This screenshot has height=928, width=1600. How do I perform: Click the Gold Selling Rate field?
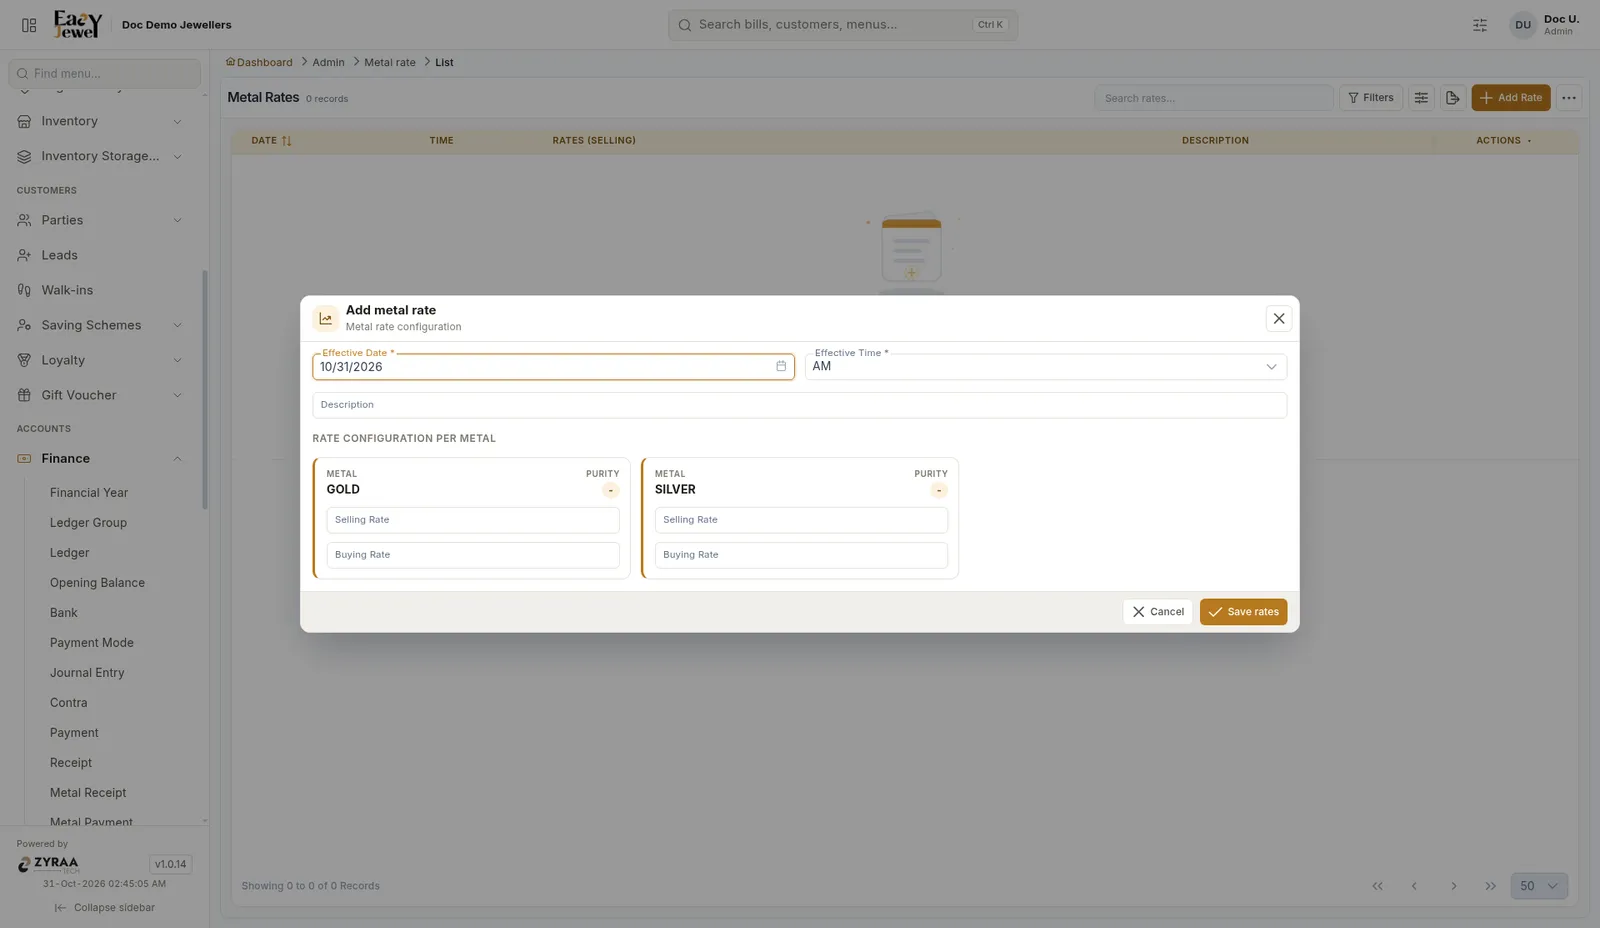tap(472, 520)
